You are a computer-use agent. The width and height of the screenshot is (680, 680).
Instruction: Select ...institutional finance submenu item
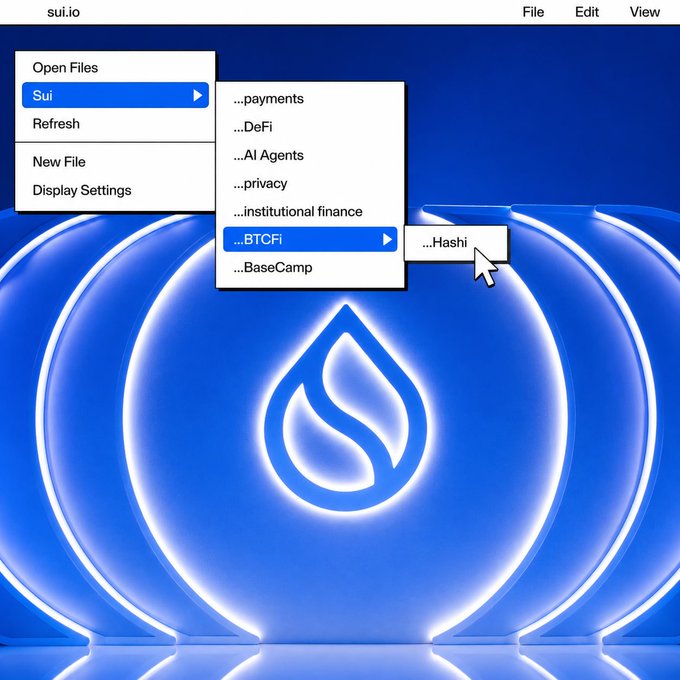pos(298,211)
